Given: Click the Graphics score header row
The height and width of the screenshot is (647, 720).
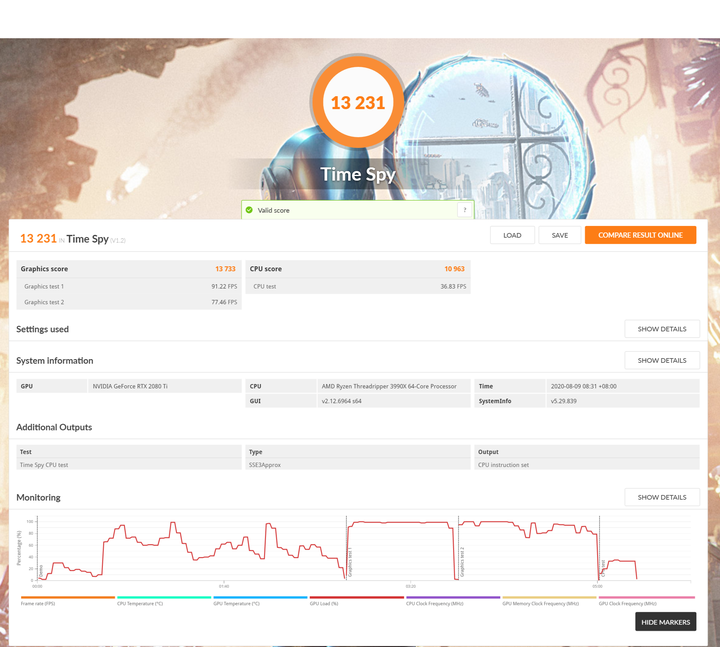Looking at the screenshot, I should click(x=129, y=269).
